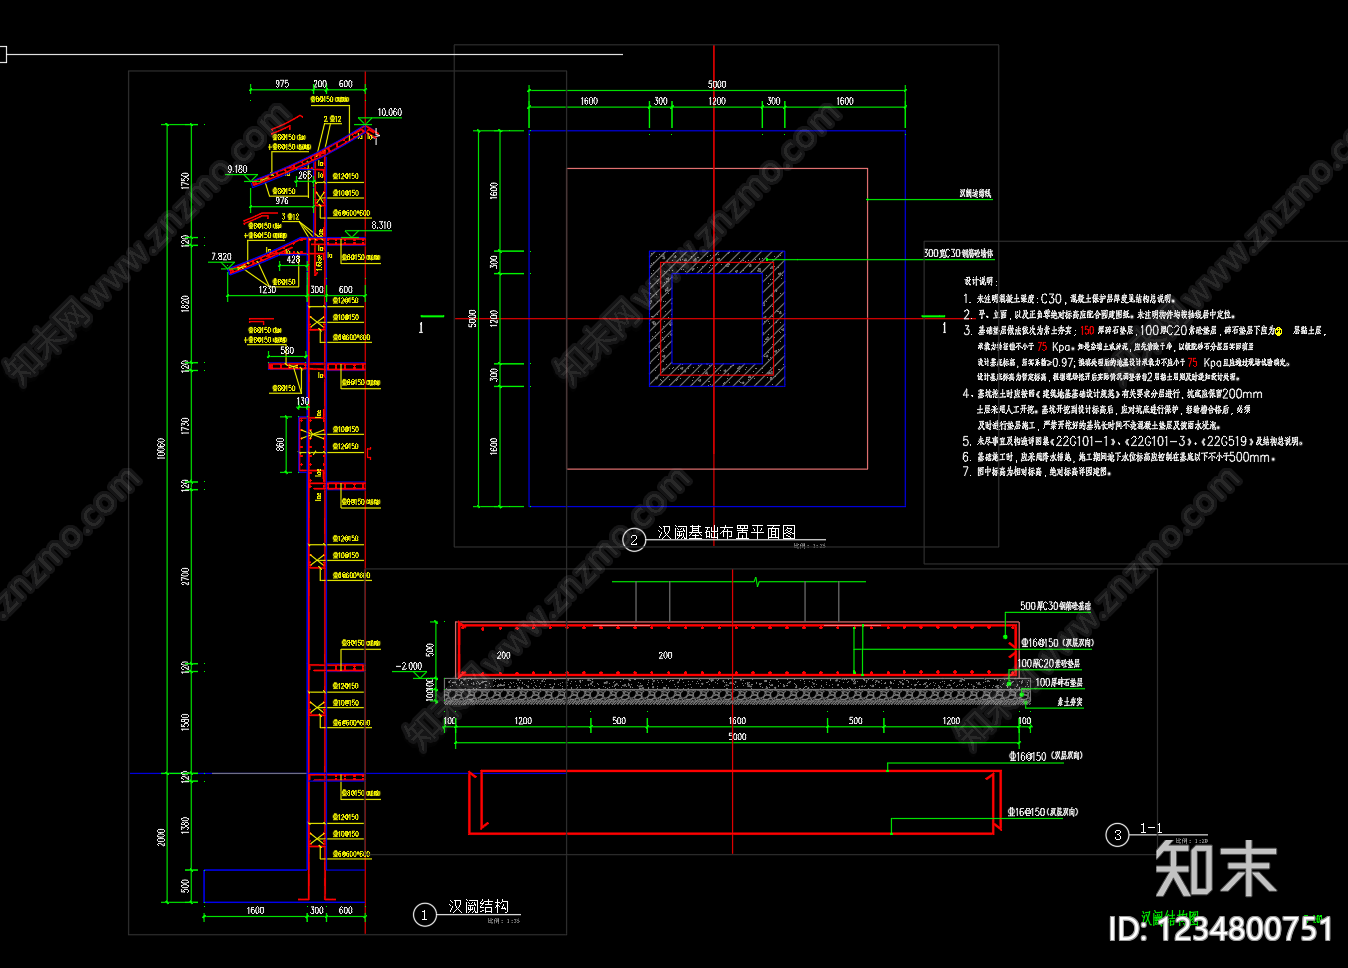Select the "素土夯实" compacted soil label
The image size is (1348, 968).
pyautogui.click(x=1070, y=702)
